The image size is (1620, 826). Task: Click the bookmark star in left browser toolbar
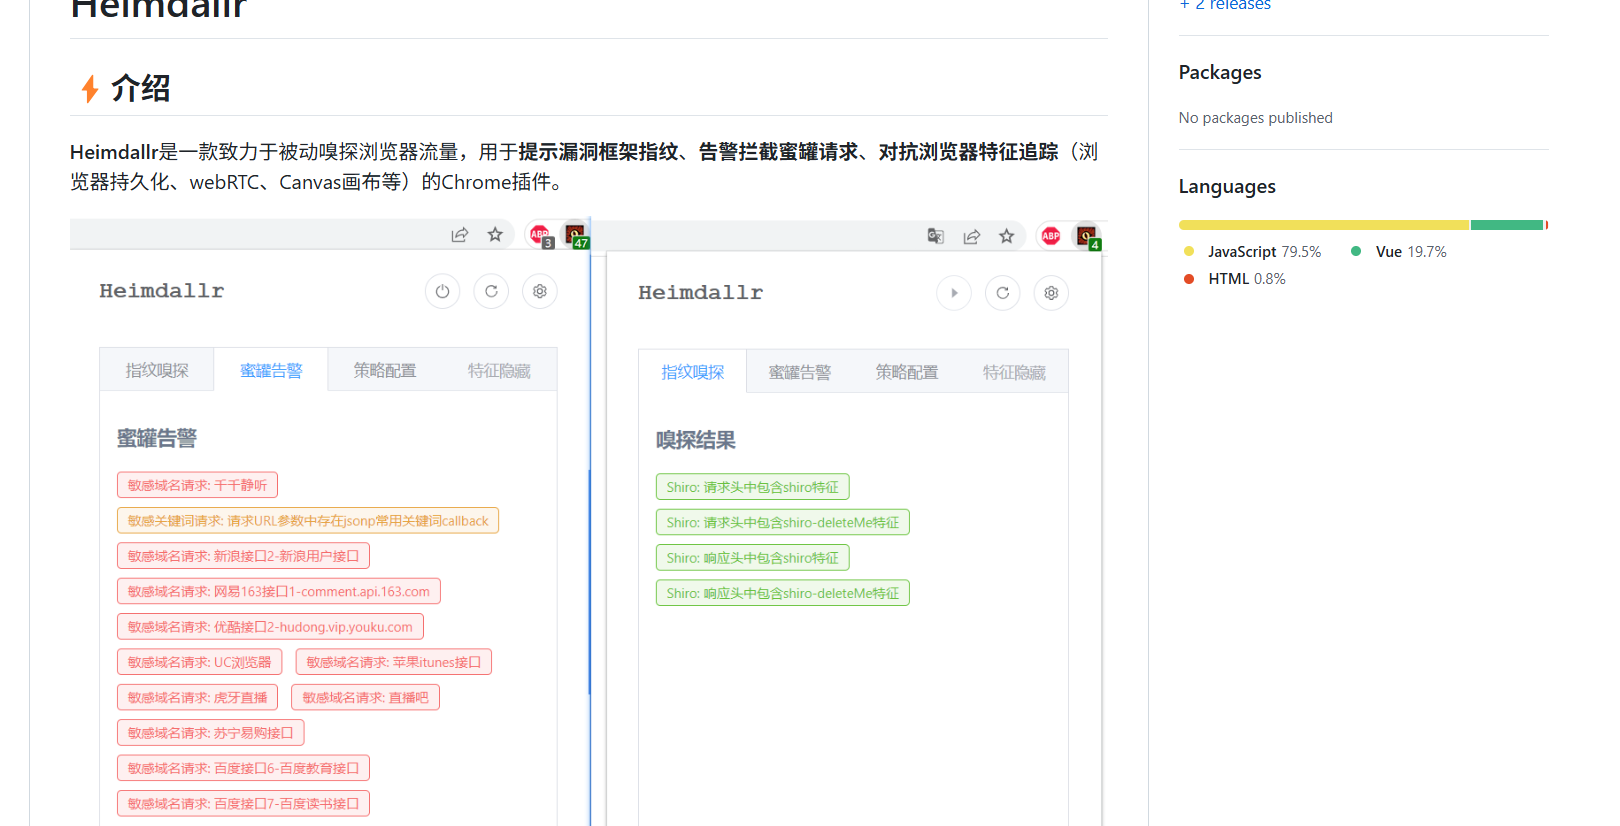pyautogui.click(x=495, y=235)
